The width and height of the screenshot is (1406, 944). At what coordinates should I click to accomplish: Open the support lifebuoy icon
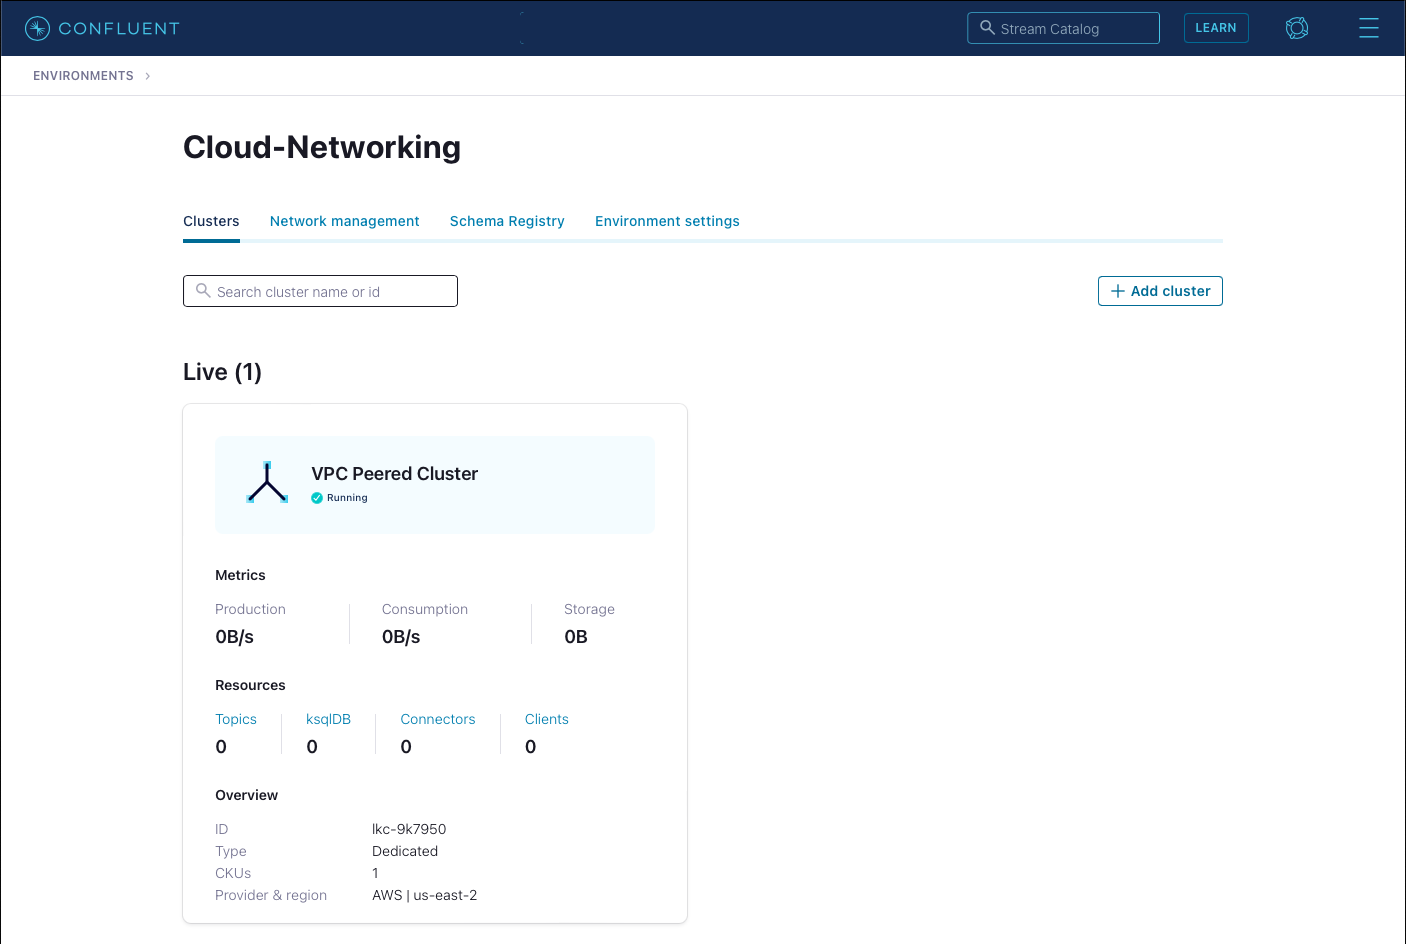click(x=1297, y=28)
